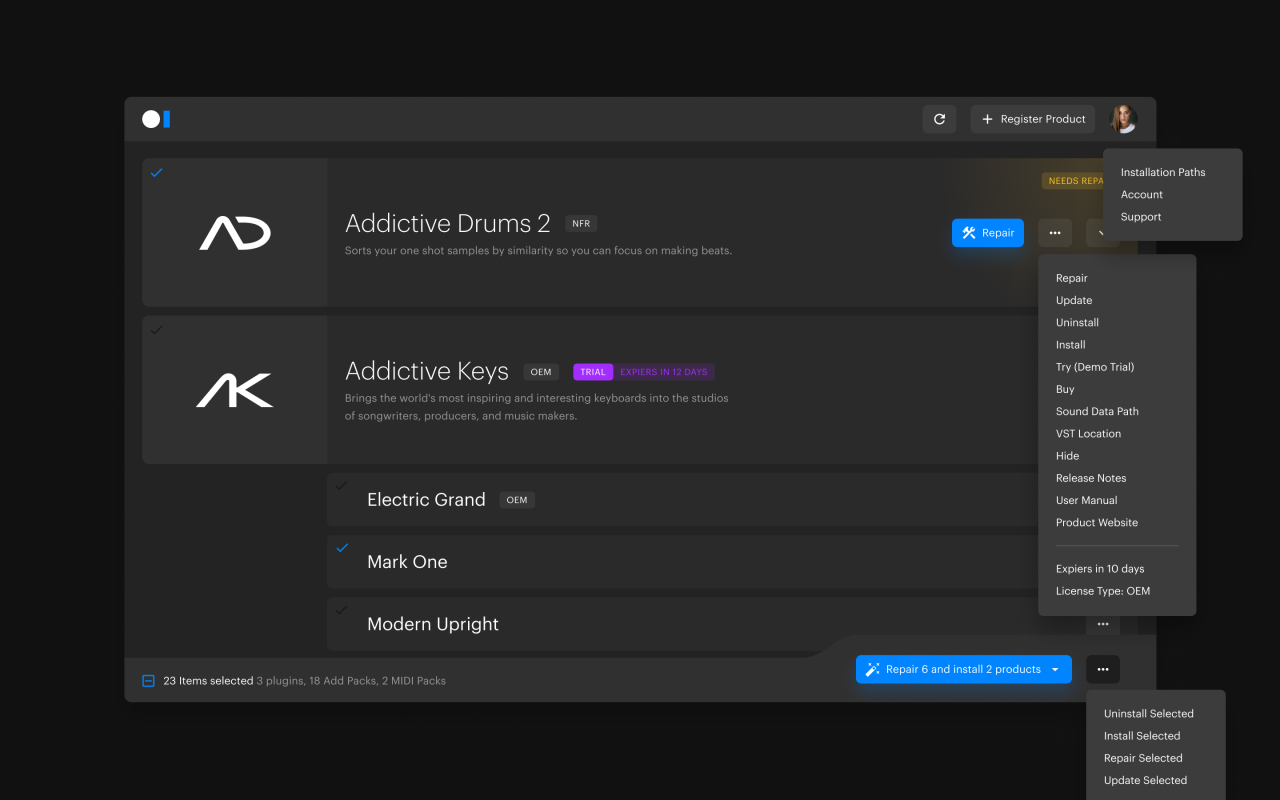Open bottom bar three-dot bulk actions menu
The height and width of the screenshot is (800, 1280).
tap(1102, 669)
